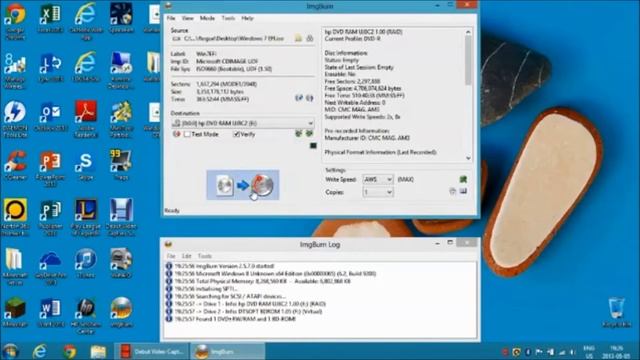The width and height of the screenshot is (640, 360).
Task: Click the Total Physical Memory log line
Action: coord(262,281)
